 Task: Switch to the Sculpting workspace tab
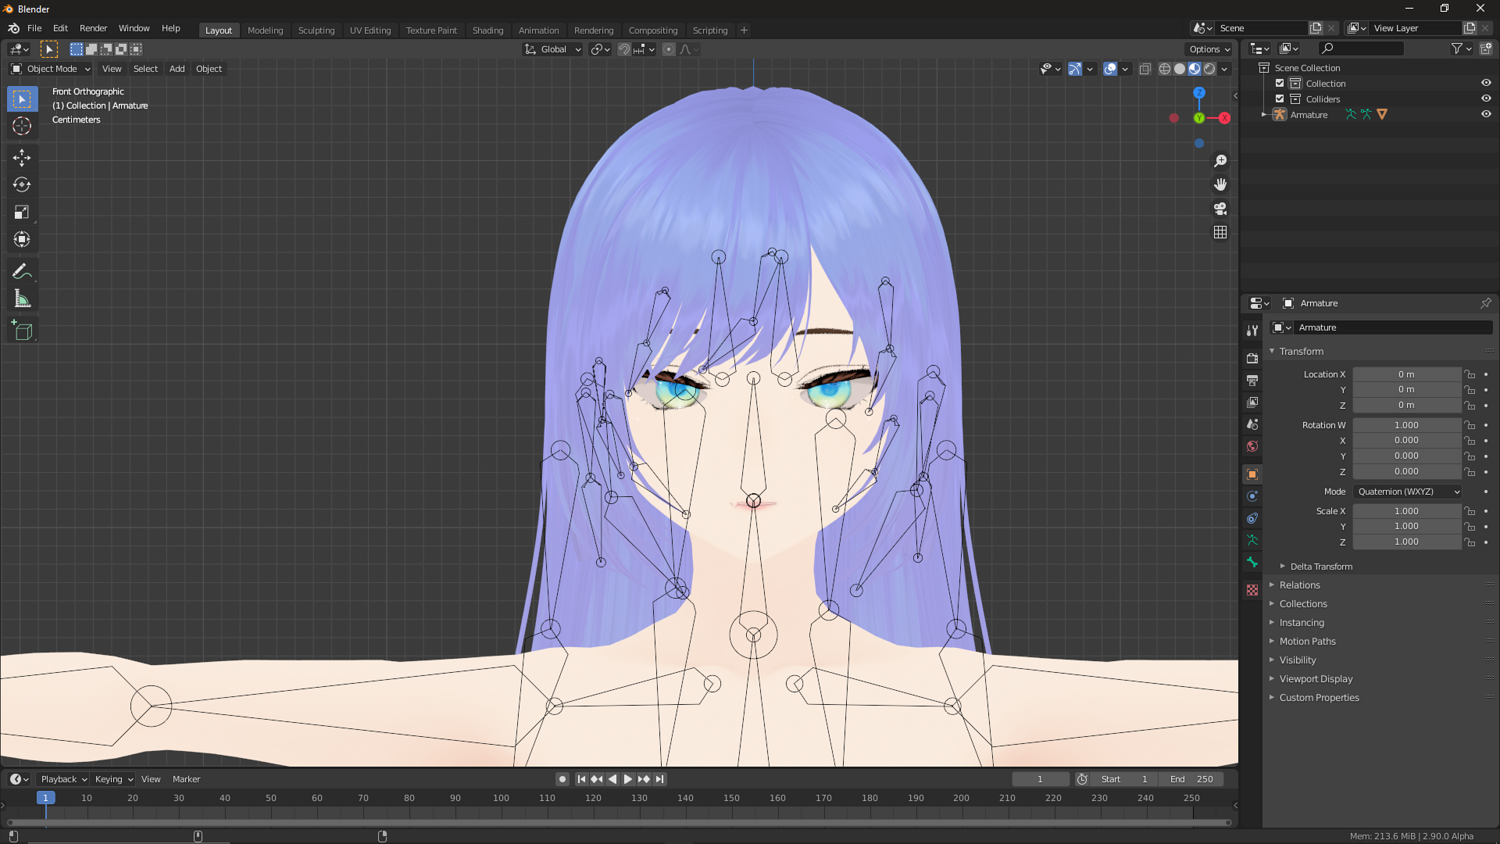click(316, 30)
